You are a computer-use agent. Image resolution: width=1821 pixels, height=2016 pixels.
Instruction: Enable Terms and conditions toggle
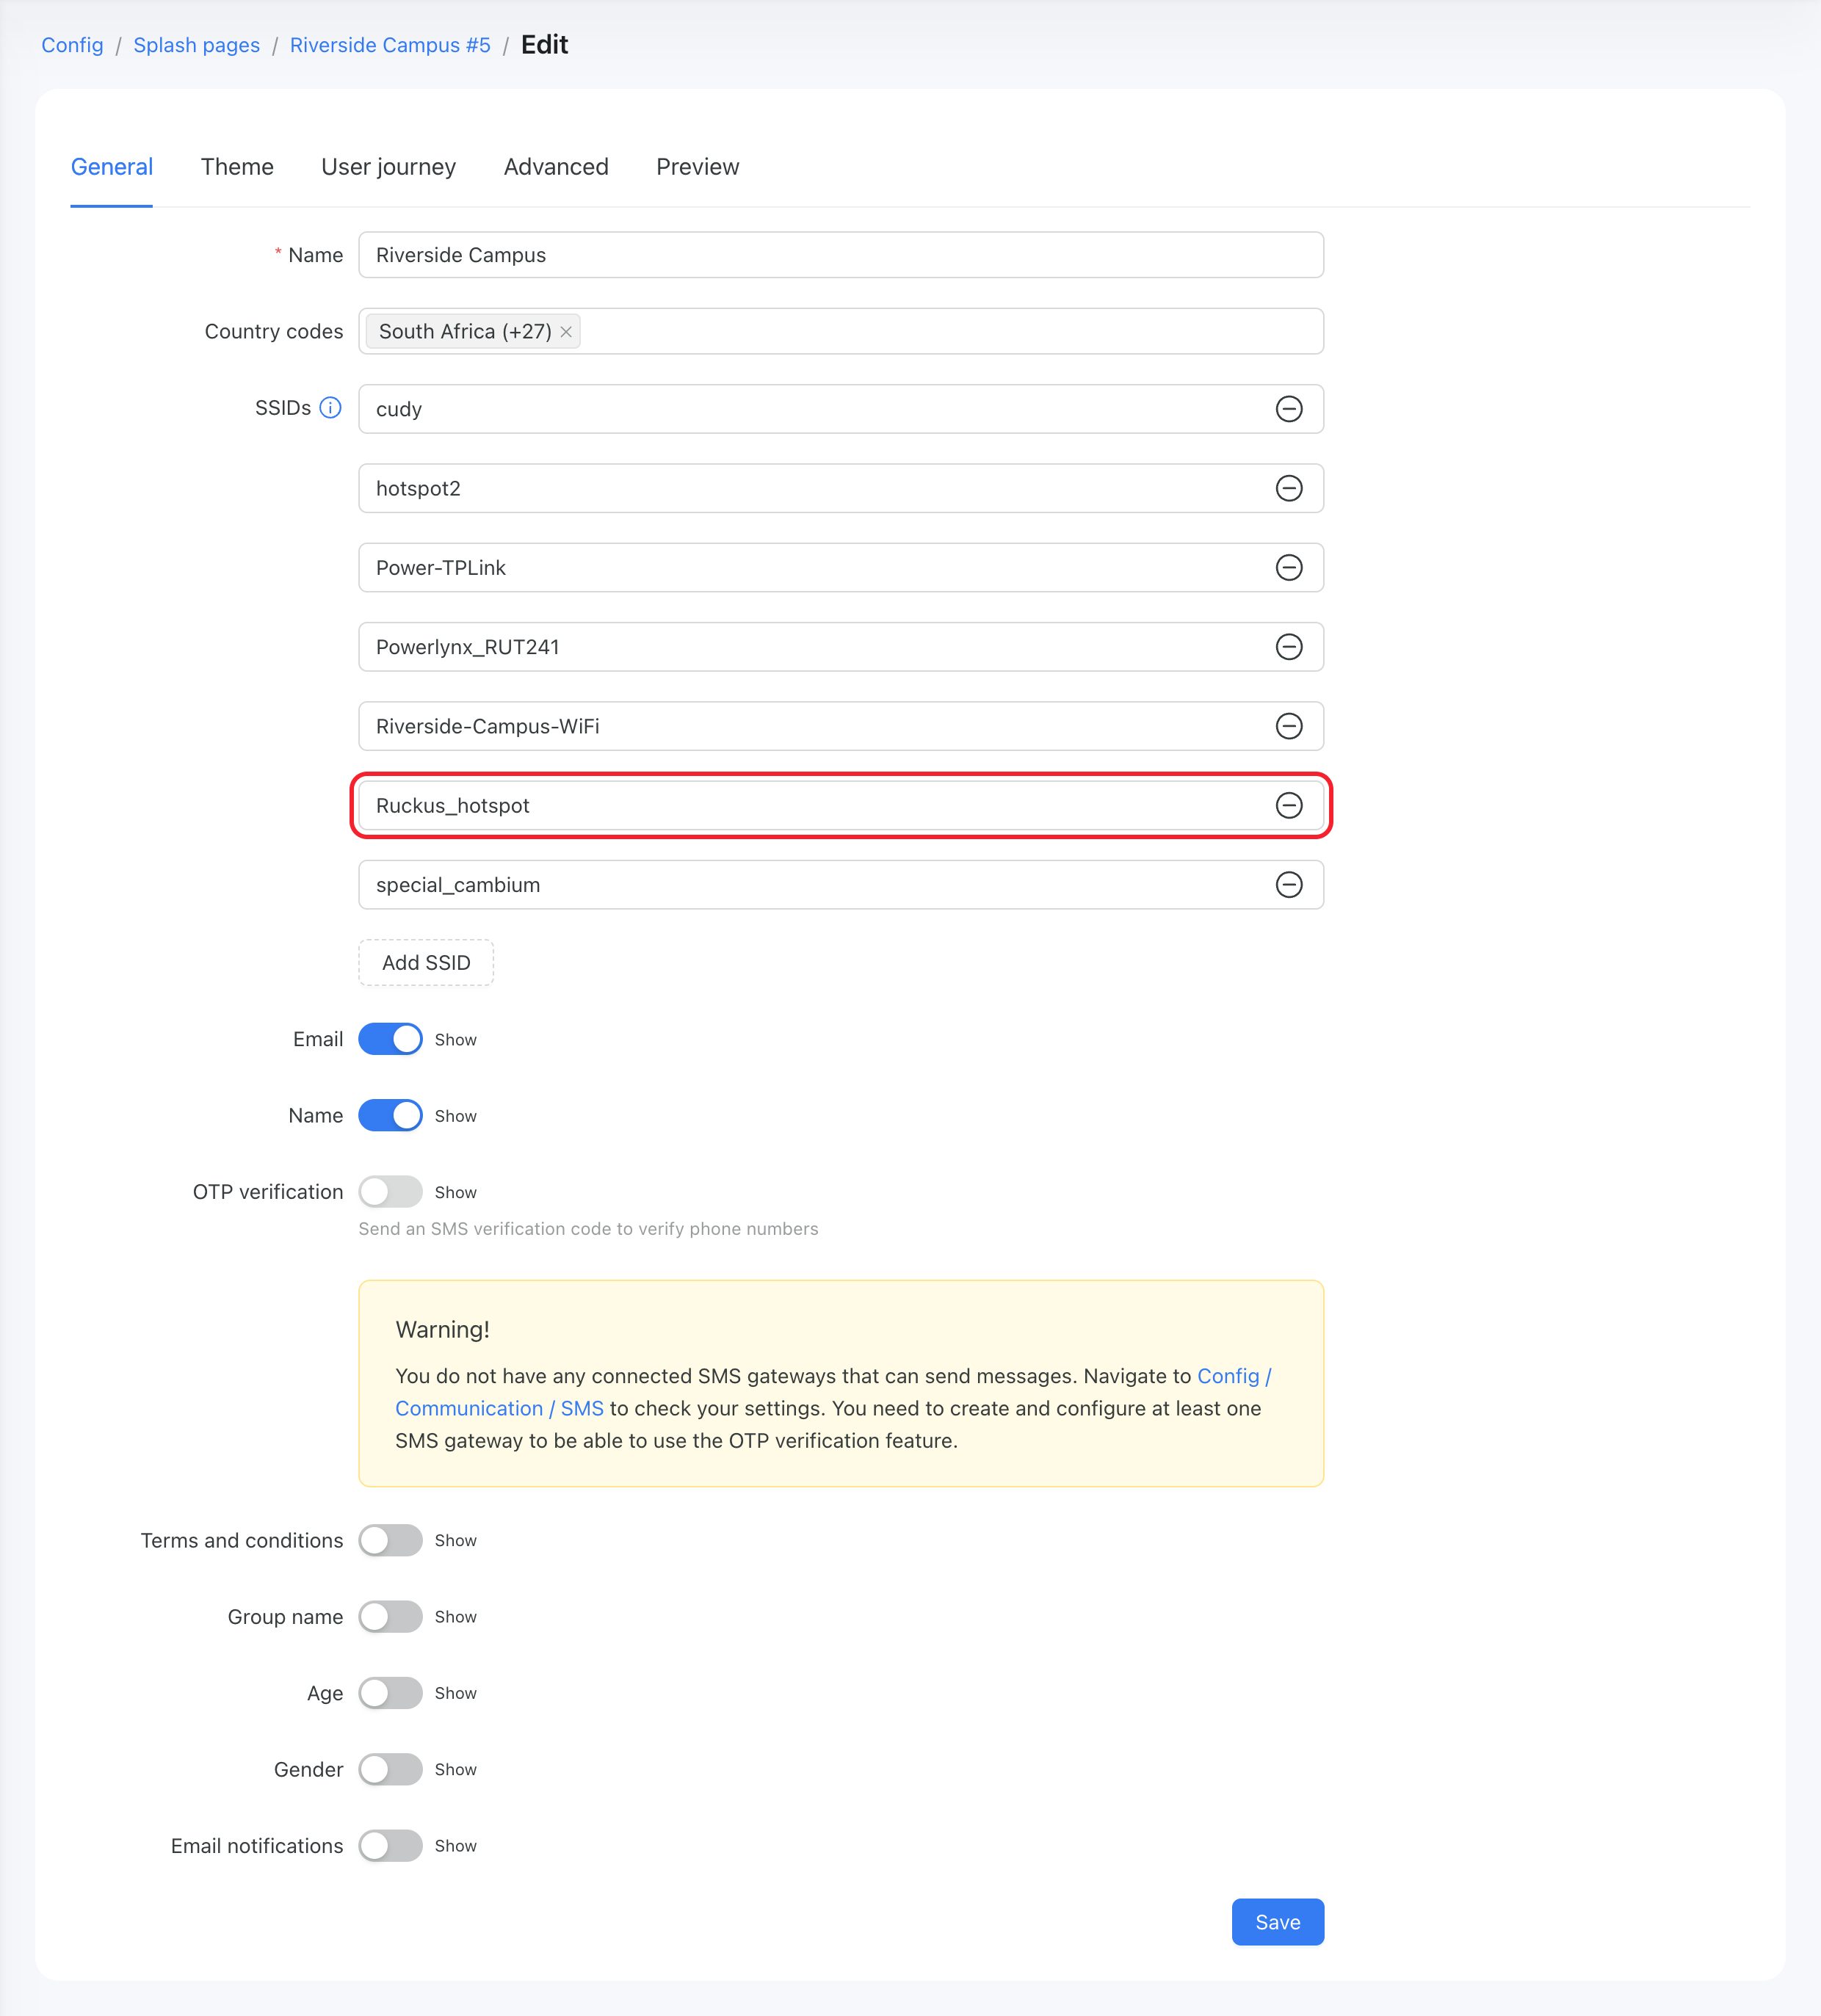(390, 1540)
